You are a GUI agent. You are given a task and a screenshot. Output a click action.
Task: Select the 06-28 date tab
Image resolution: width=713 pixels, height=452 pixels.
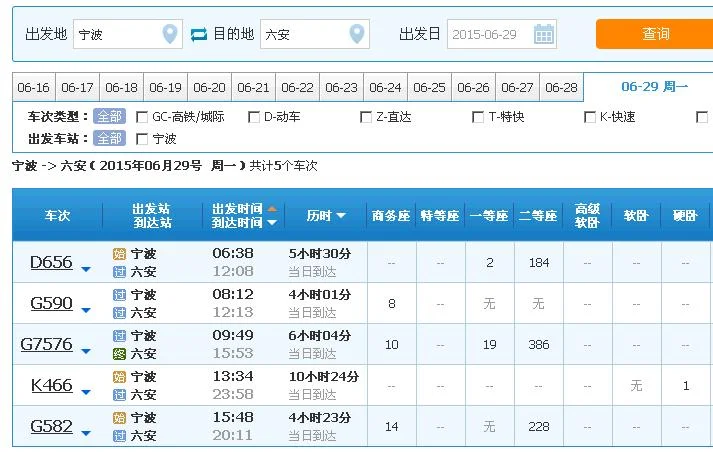pos(561,87)
